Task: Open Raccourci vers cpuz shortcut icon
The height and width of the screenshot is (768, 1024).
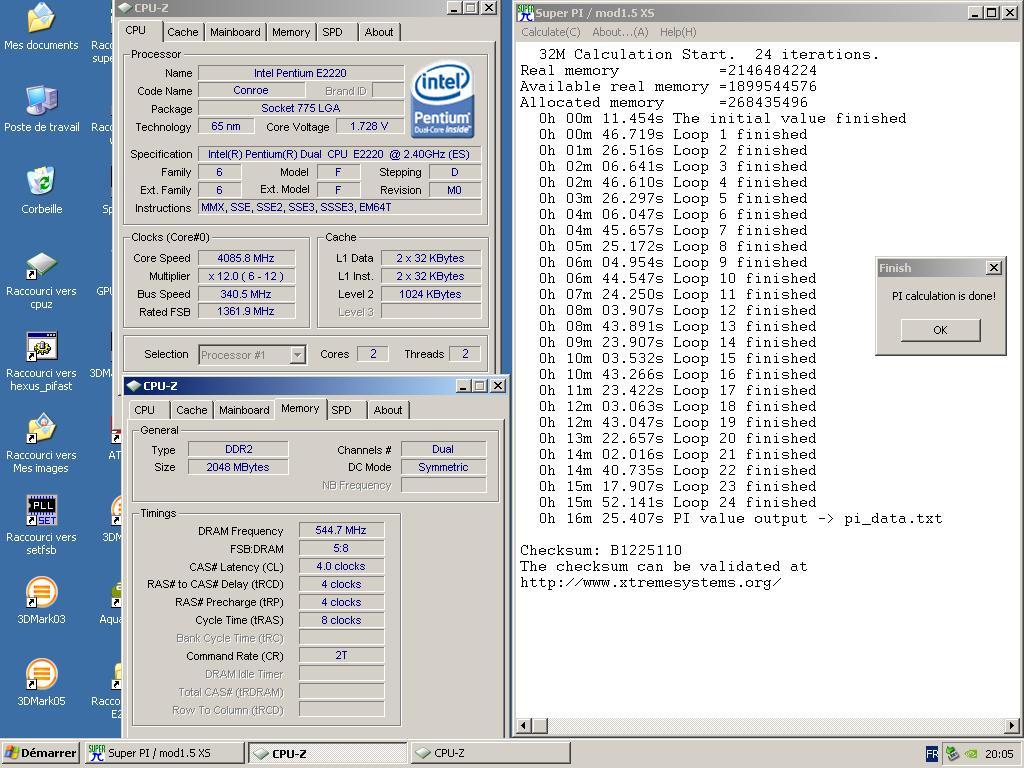Action: [x=41, y=264]
